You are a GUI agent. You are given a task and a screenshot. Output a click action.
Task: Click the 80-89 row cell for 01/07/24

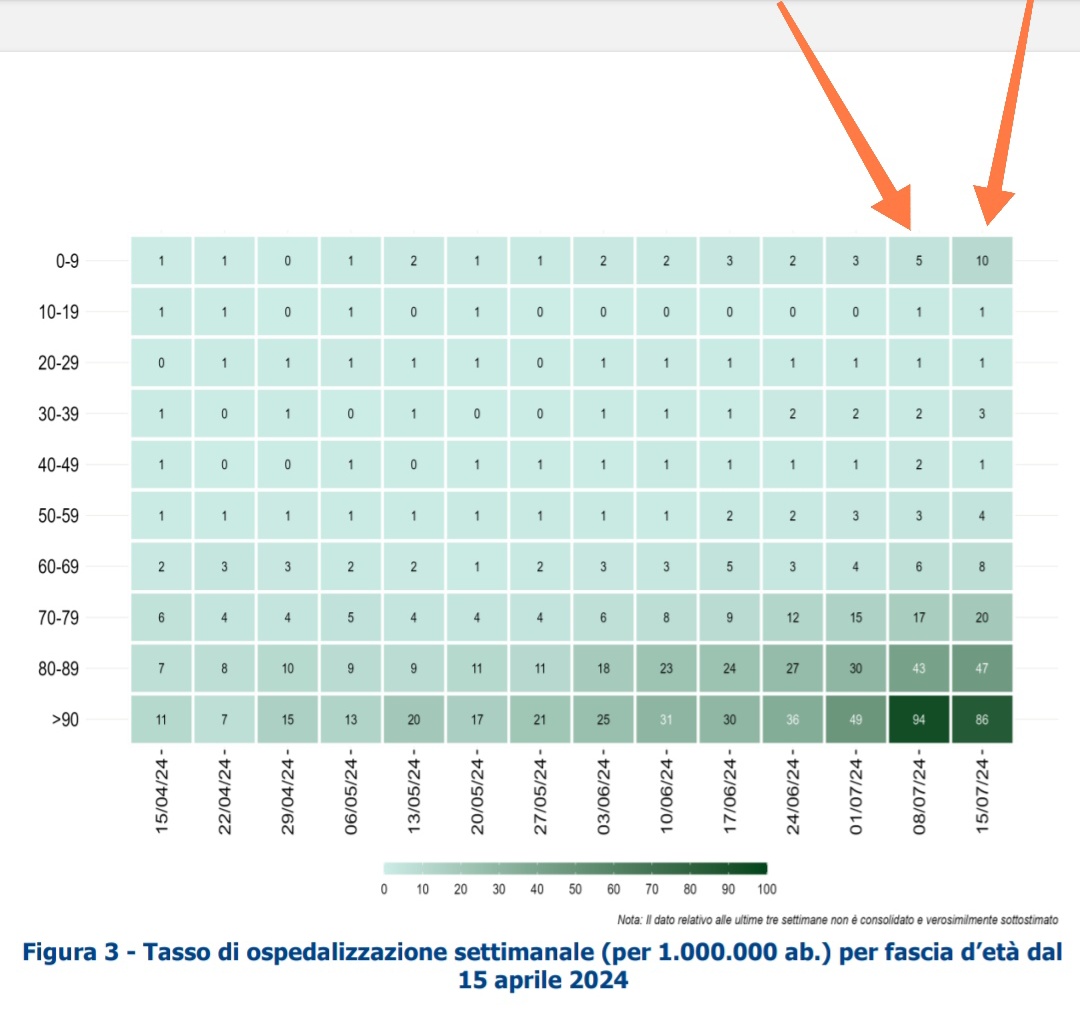855,669
